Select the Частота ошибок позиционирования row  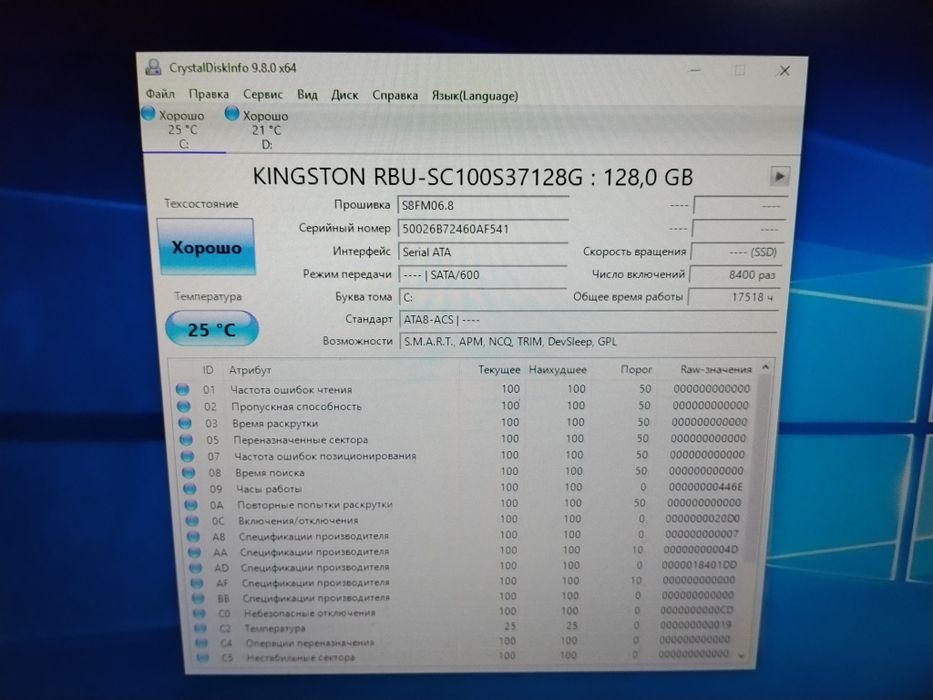tap(464, 455)
